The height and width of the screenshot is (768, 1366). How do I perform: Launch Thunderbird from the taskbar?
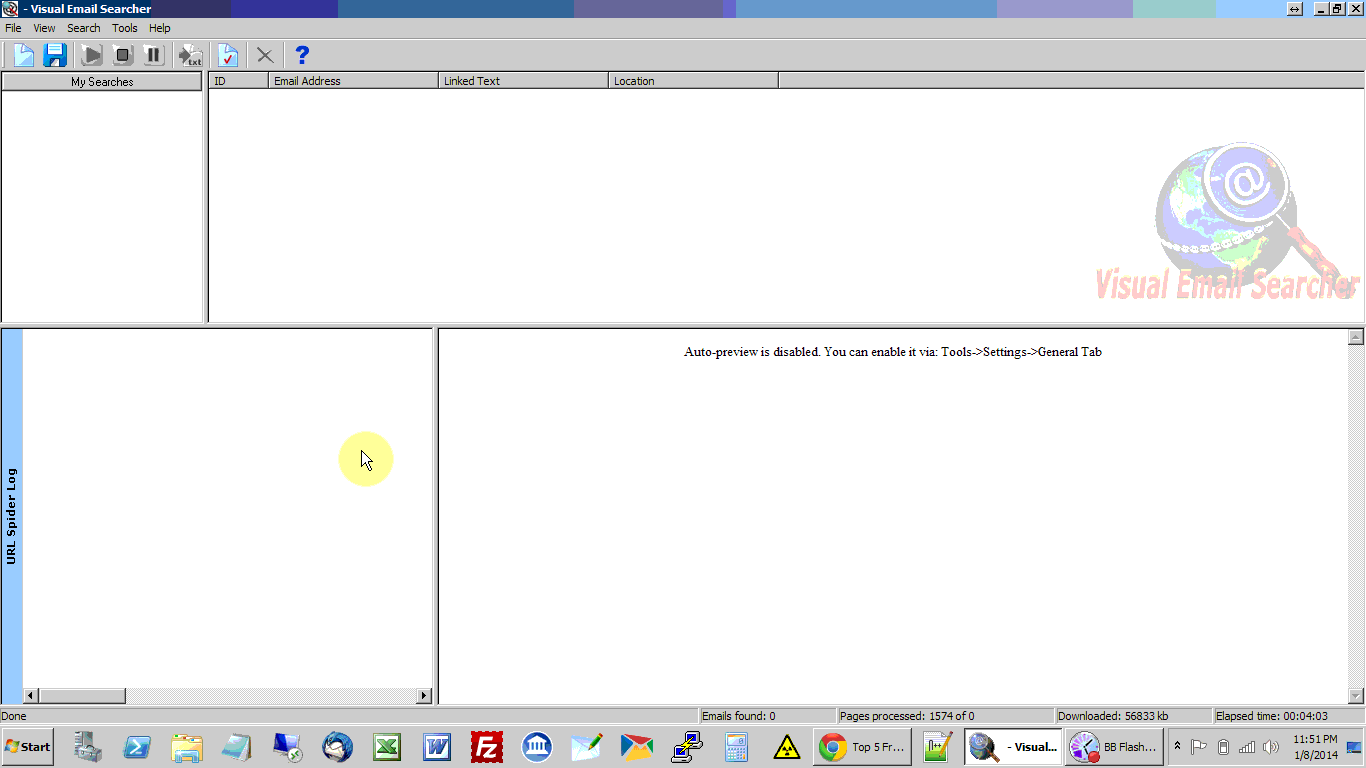(338, 747)
